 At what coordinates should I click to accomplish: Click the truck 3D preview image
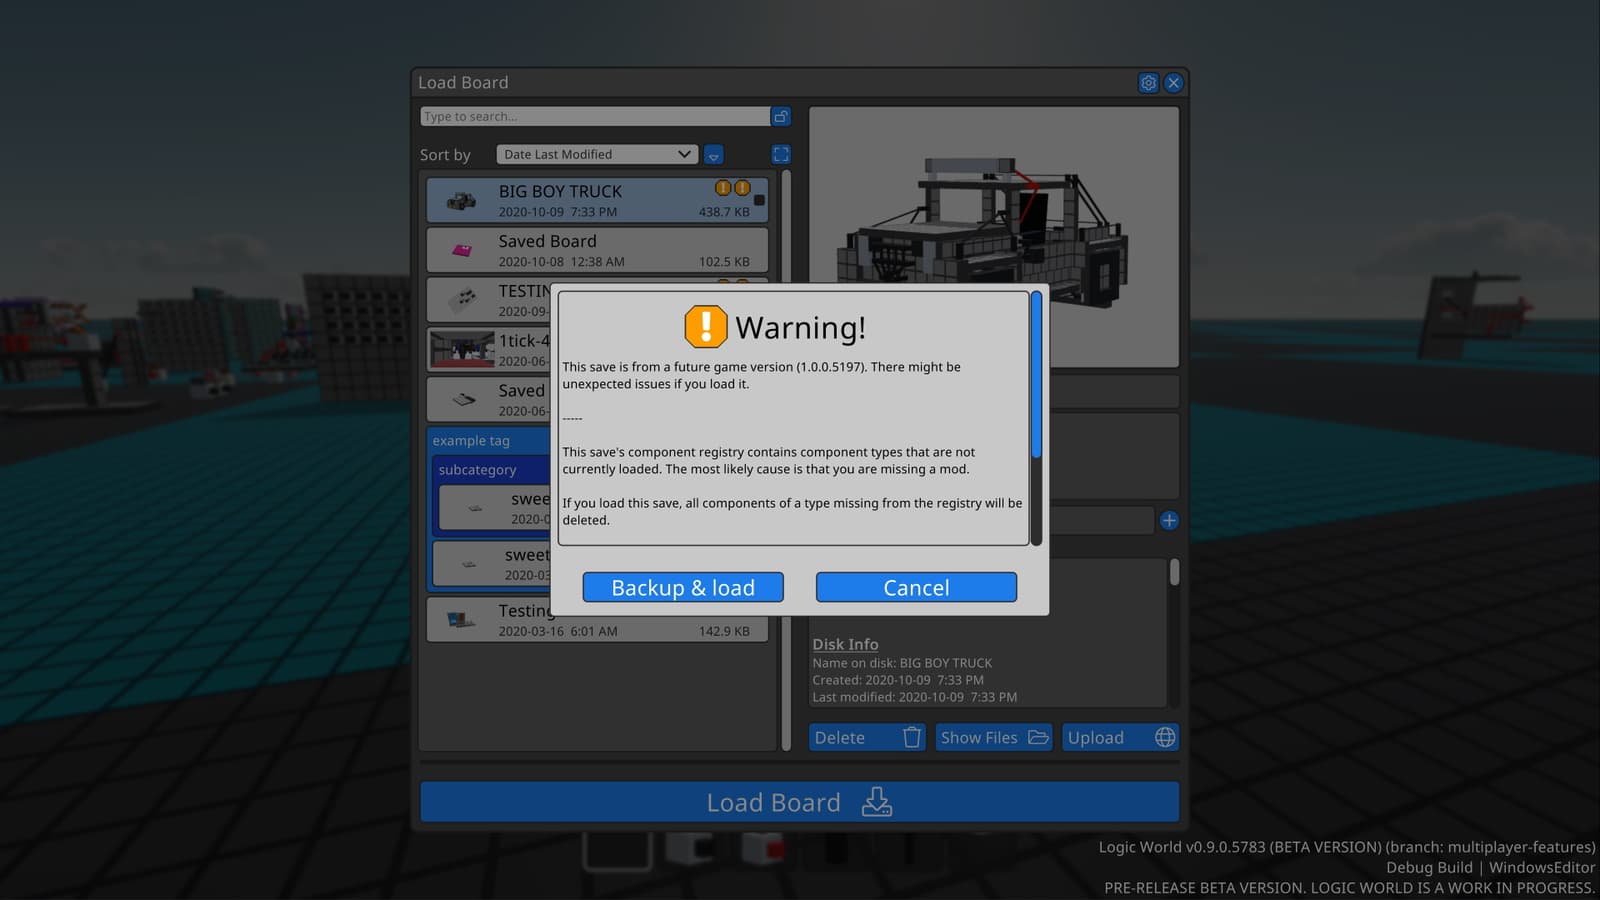[x=993, y=237]
